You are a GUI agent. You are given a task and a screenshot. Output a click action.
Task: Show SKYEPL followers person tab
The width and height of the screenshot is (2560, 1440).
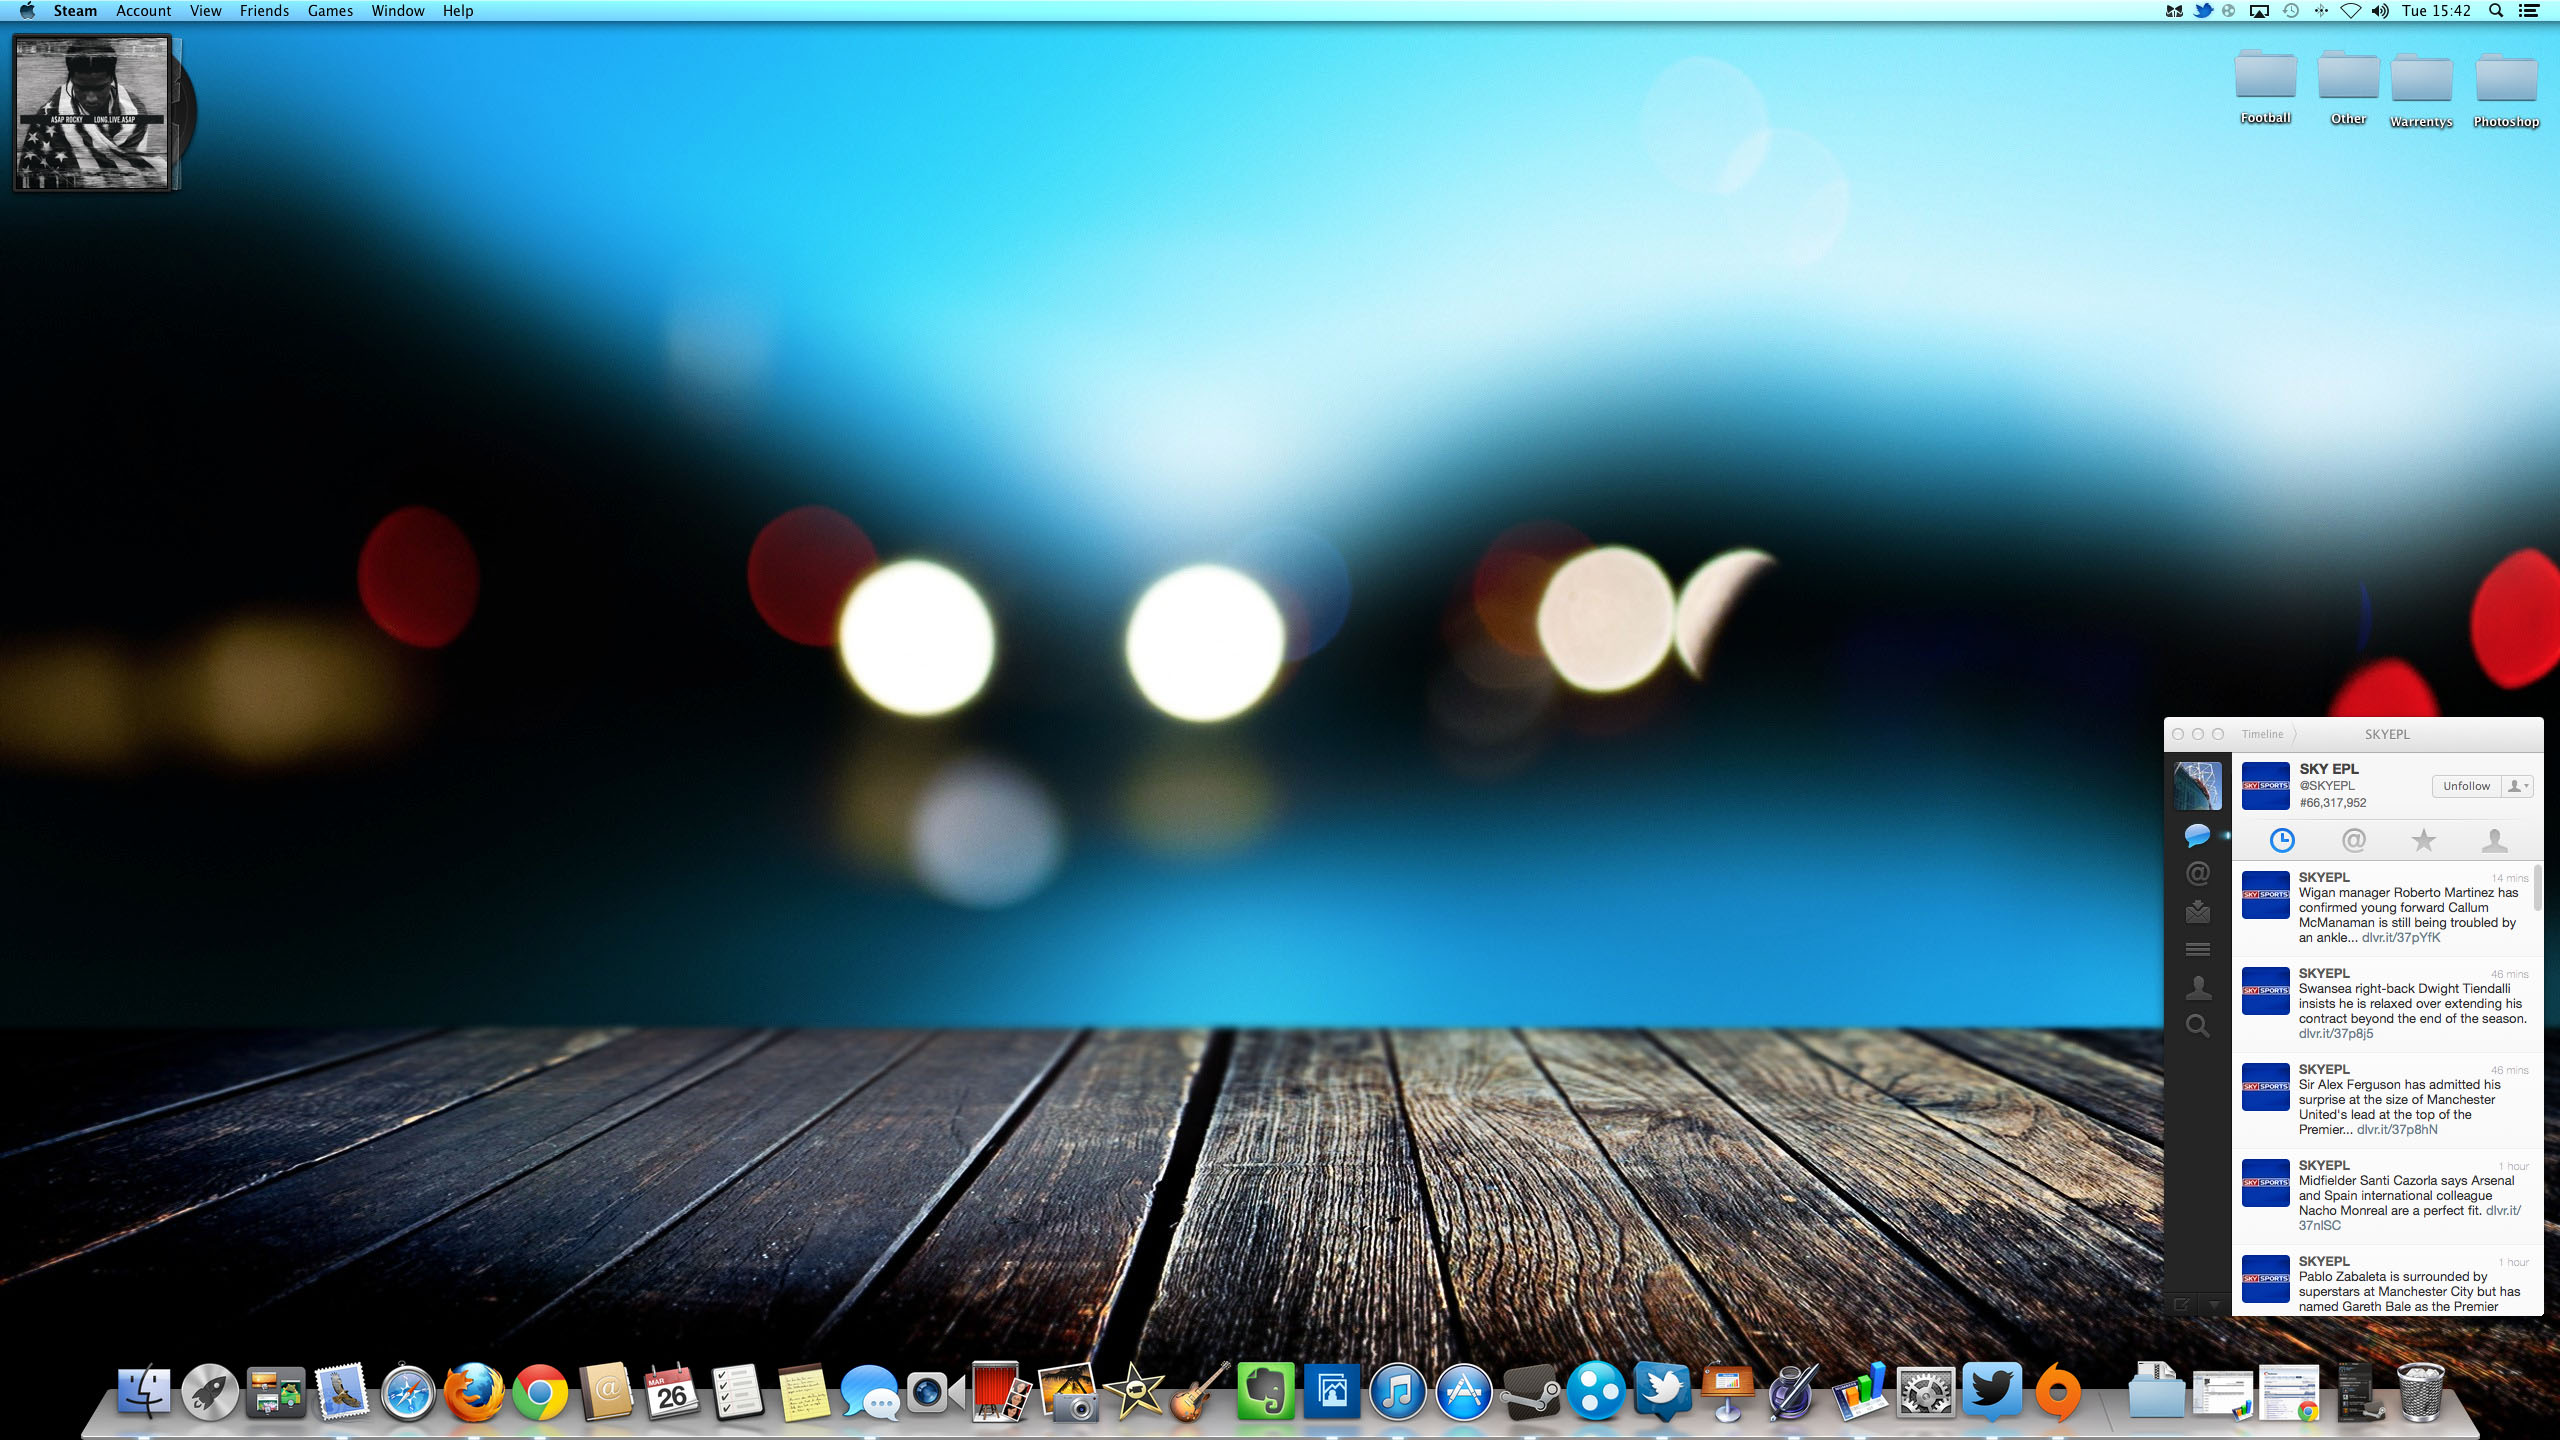pos(2495,841)
